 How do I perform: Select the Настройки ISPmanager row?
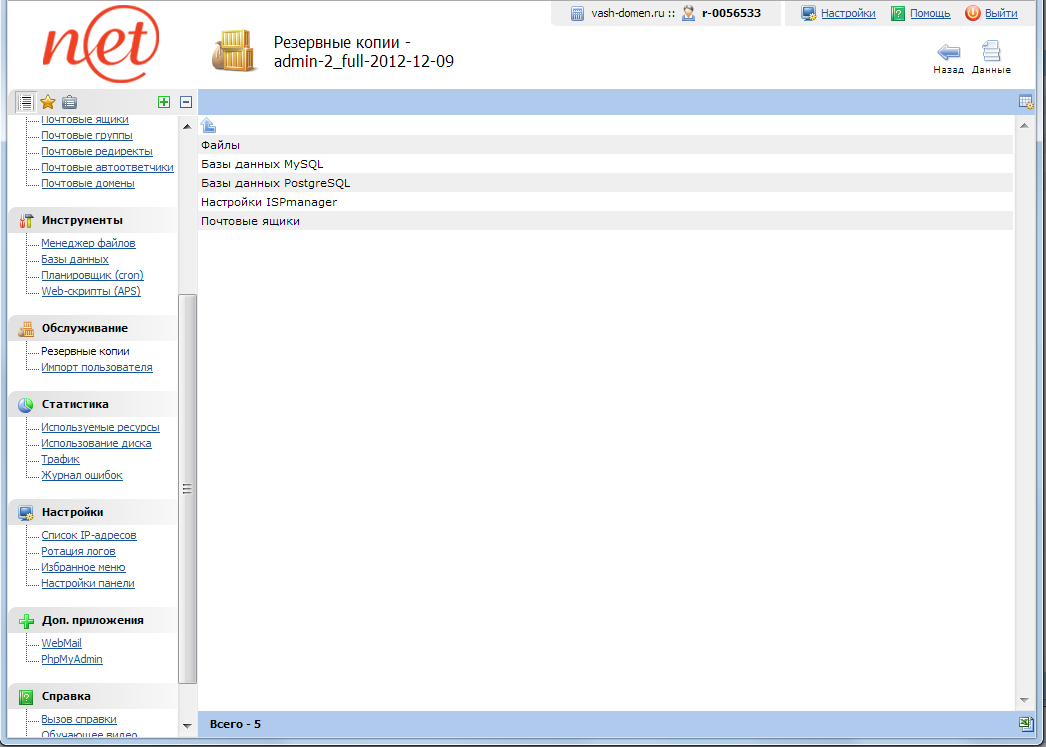click(x=269, y=202)
